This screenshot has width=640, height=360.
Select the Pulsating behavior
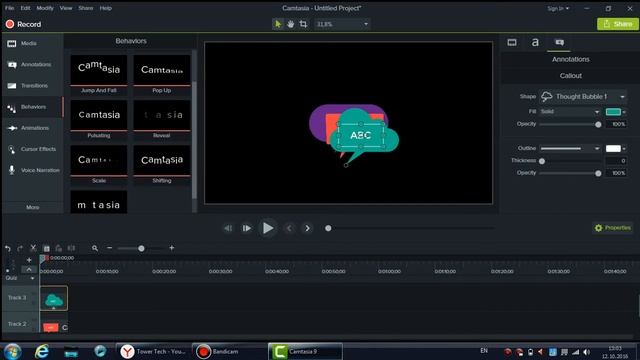click(99, 120)
